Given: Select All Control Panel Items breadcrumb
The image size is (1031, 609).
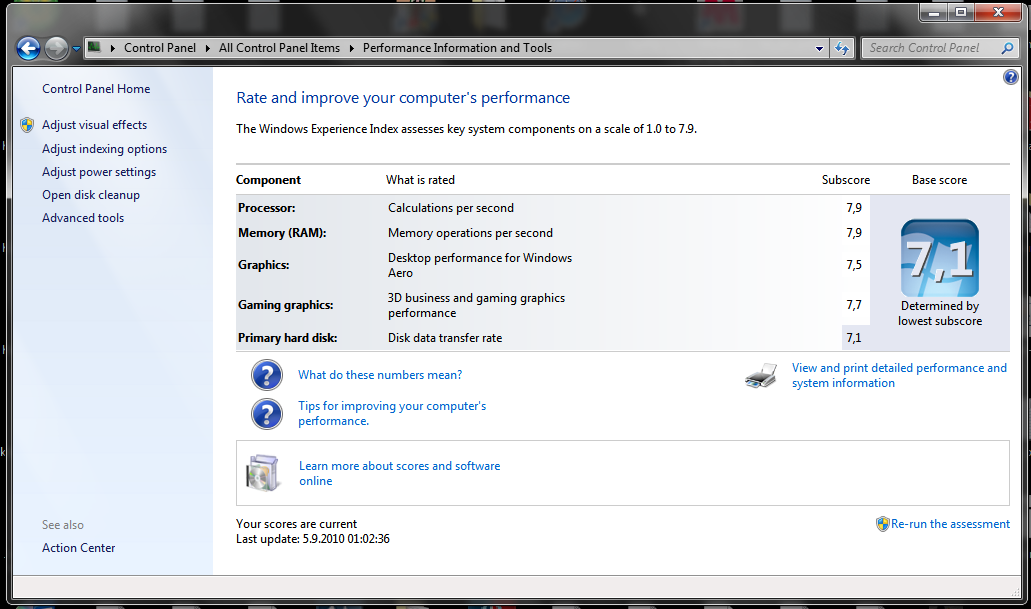Looking at the screenshot, I should (279, 48).
